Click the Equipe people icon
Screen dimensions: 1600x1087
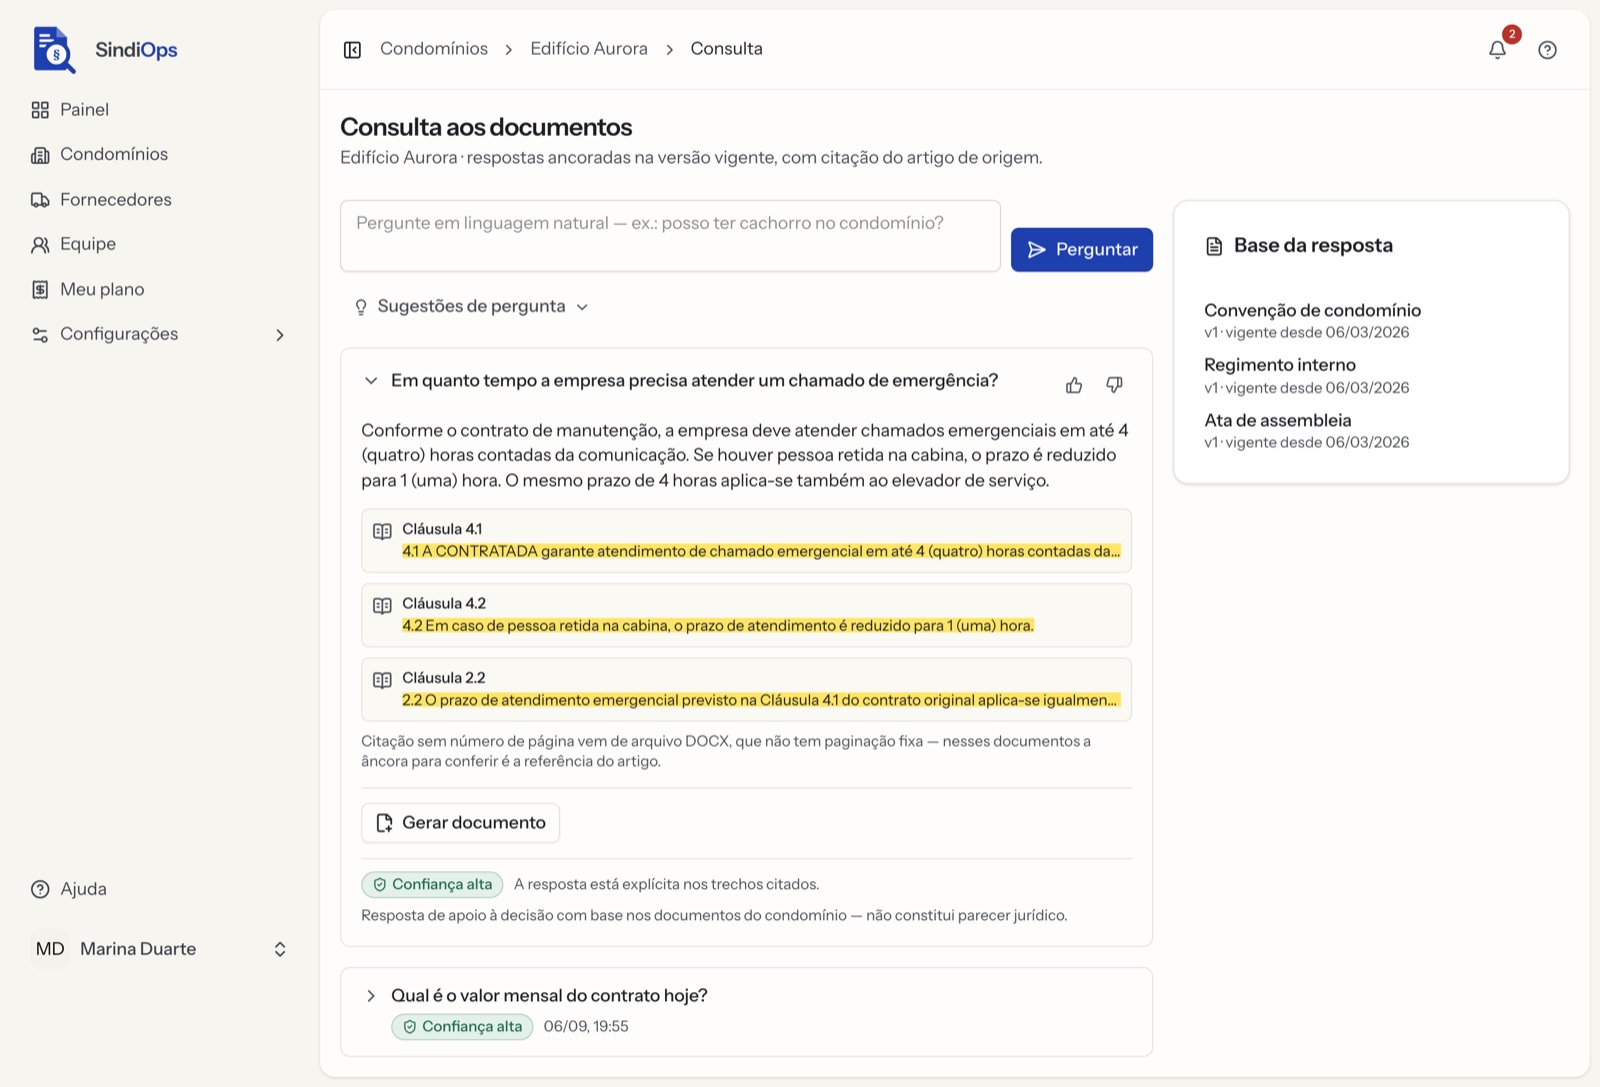(x=40, y=245)
